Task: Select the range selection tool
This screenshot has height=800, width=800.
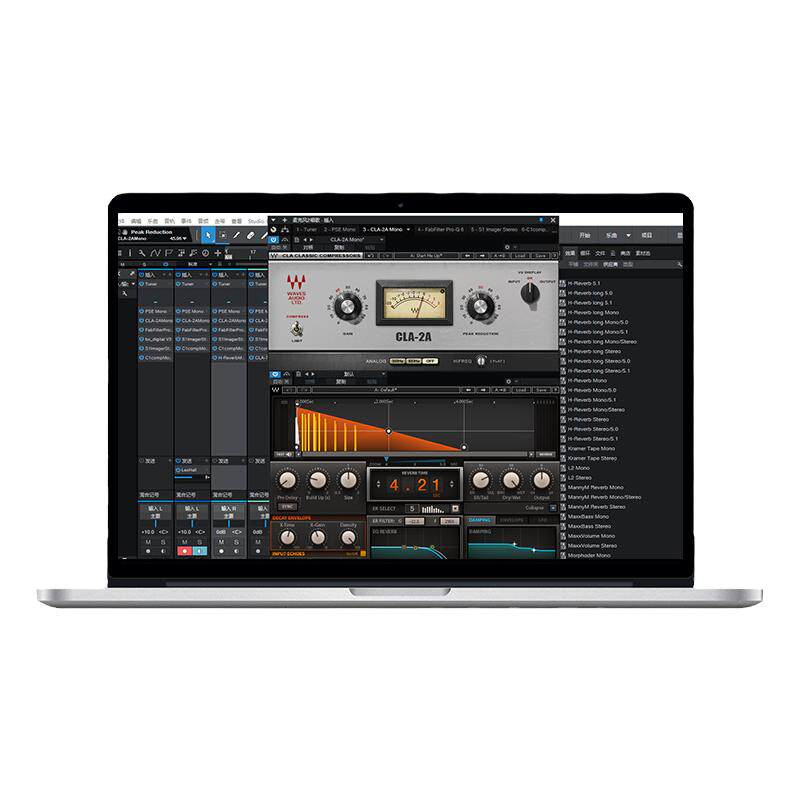Action: (223, 235)
